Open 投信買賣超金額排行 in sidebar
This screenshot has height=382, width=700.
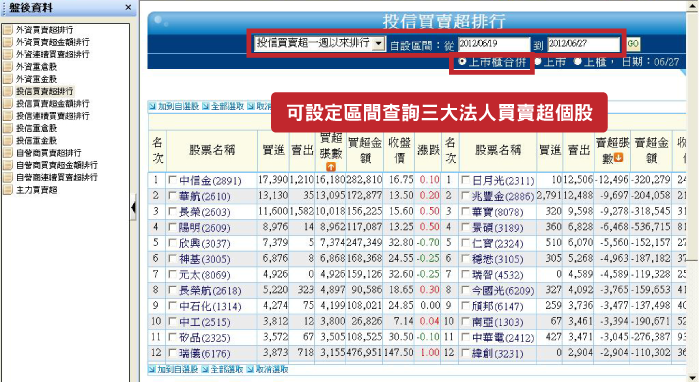[53, 104]
